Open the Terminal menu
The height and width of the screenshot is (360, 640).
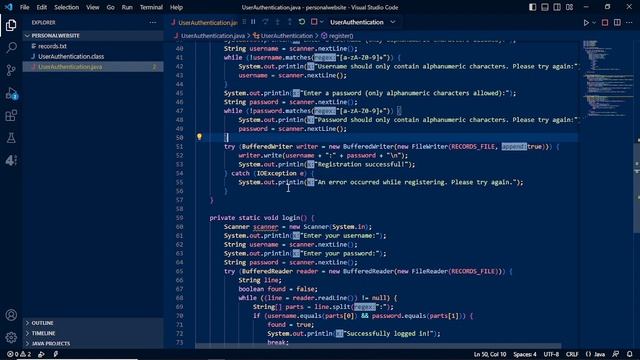point(151,7)
